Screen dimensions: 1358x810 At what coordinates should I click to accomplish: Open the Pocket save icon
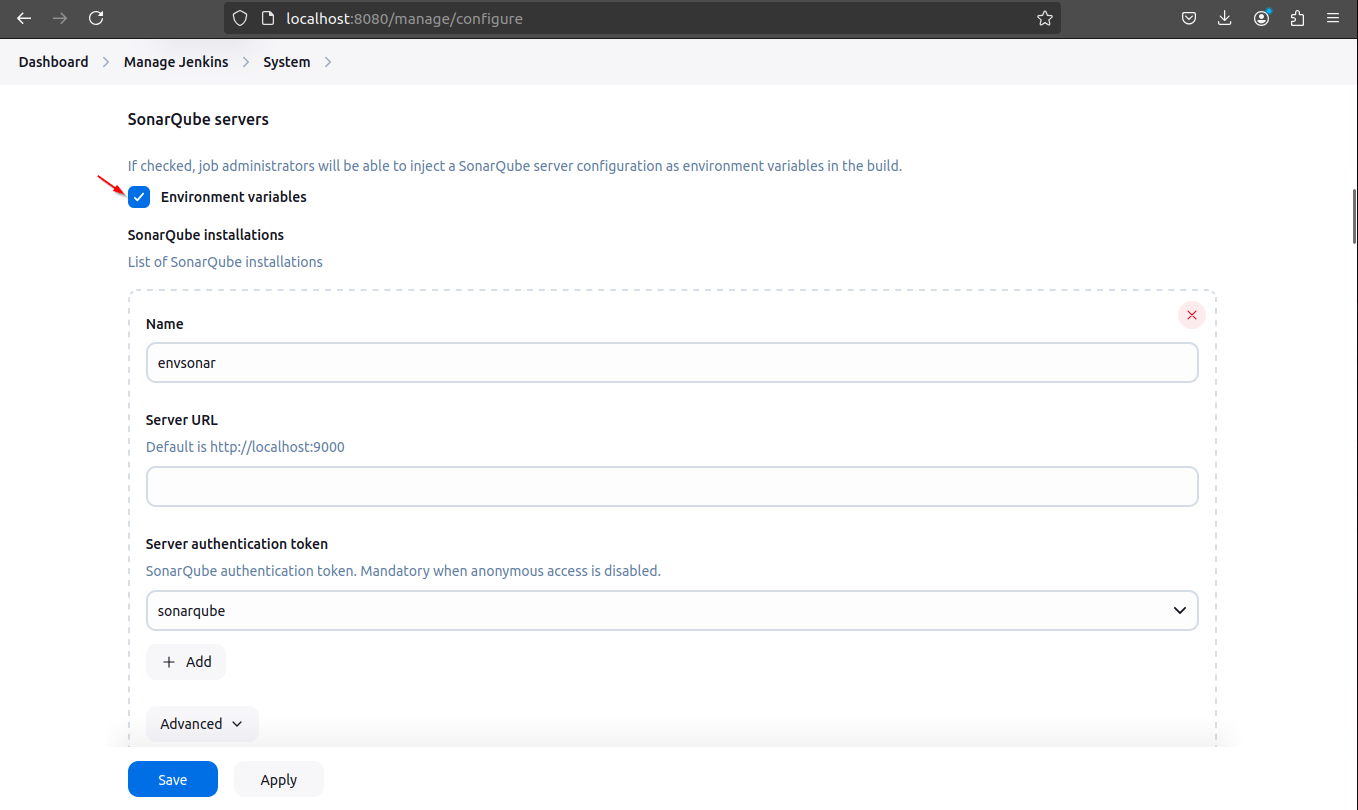tap(1189, 18)
